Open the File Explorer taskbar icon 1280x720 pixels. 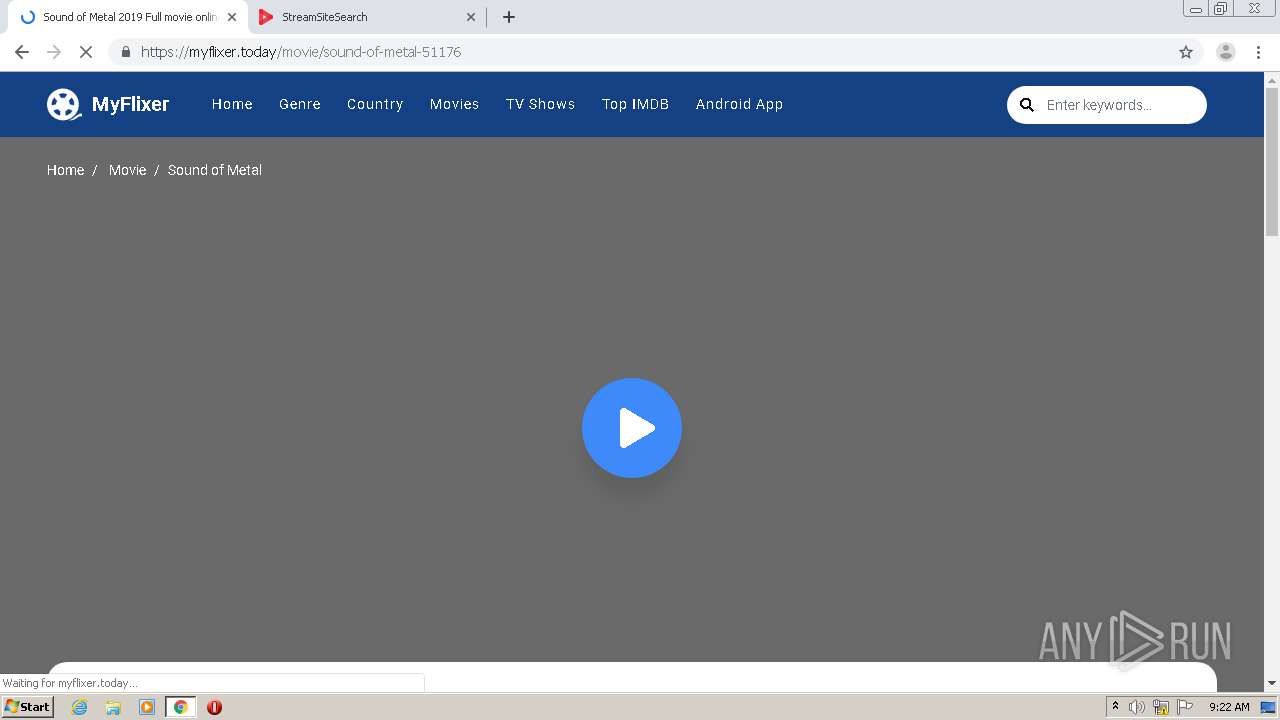point(113,707)
